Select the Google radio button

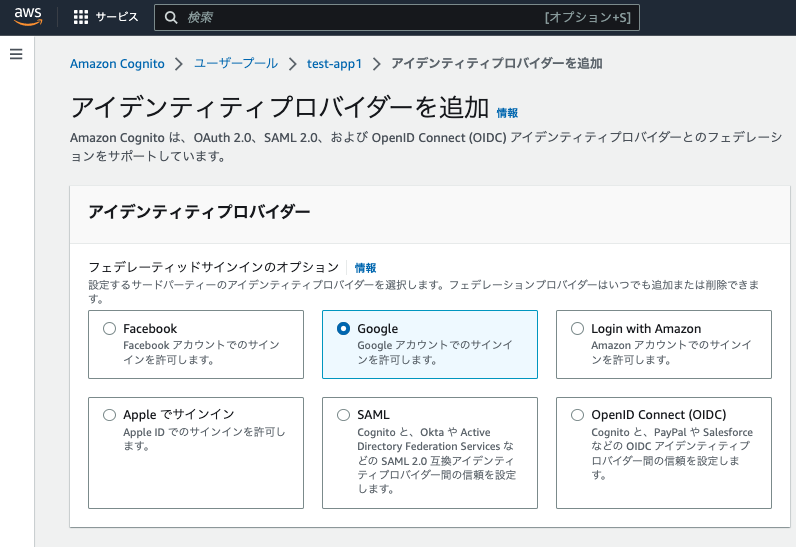[x=344, y=328]
